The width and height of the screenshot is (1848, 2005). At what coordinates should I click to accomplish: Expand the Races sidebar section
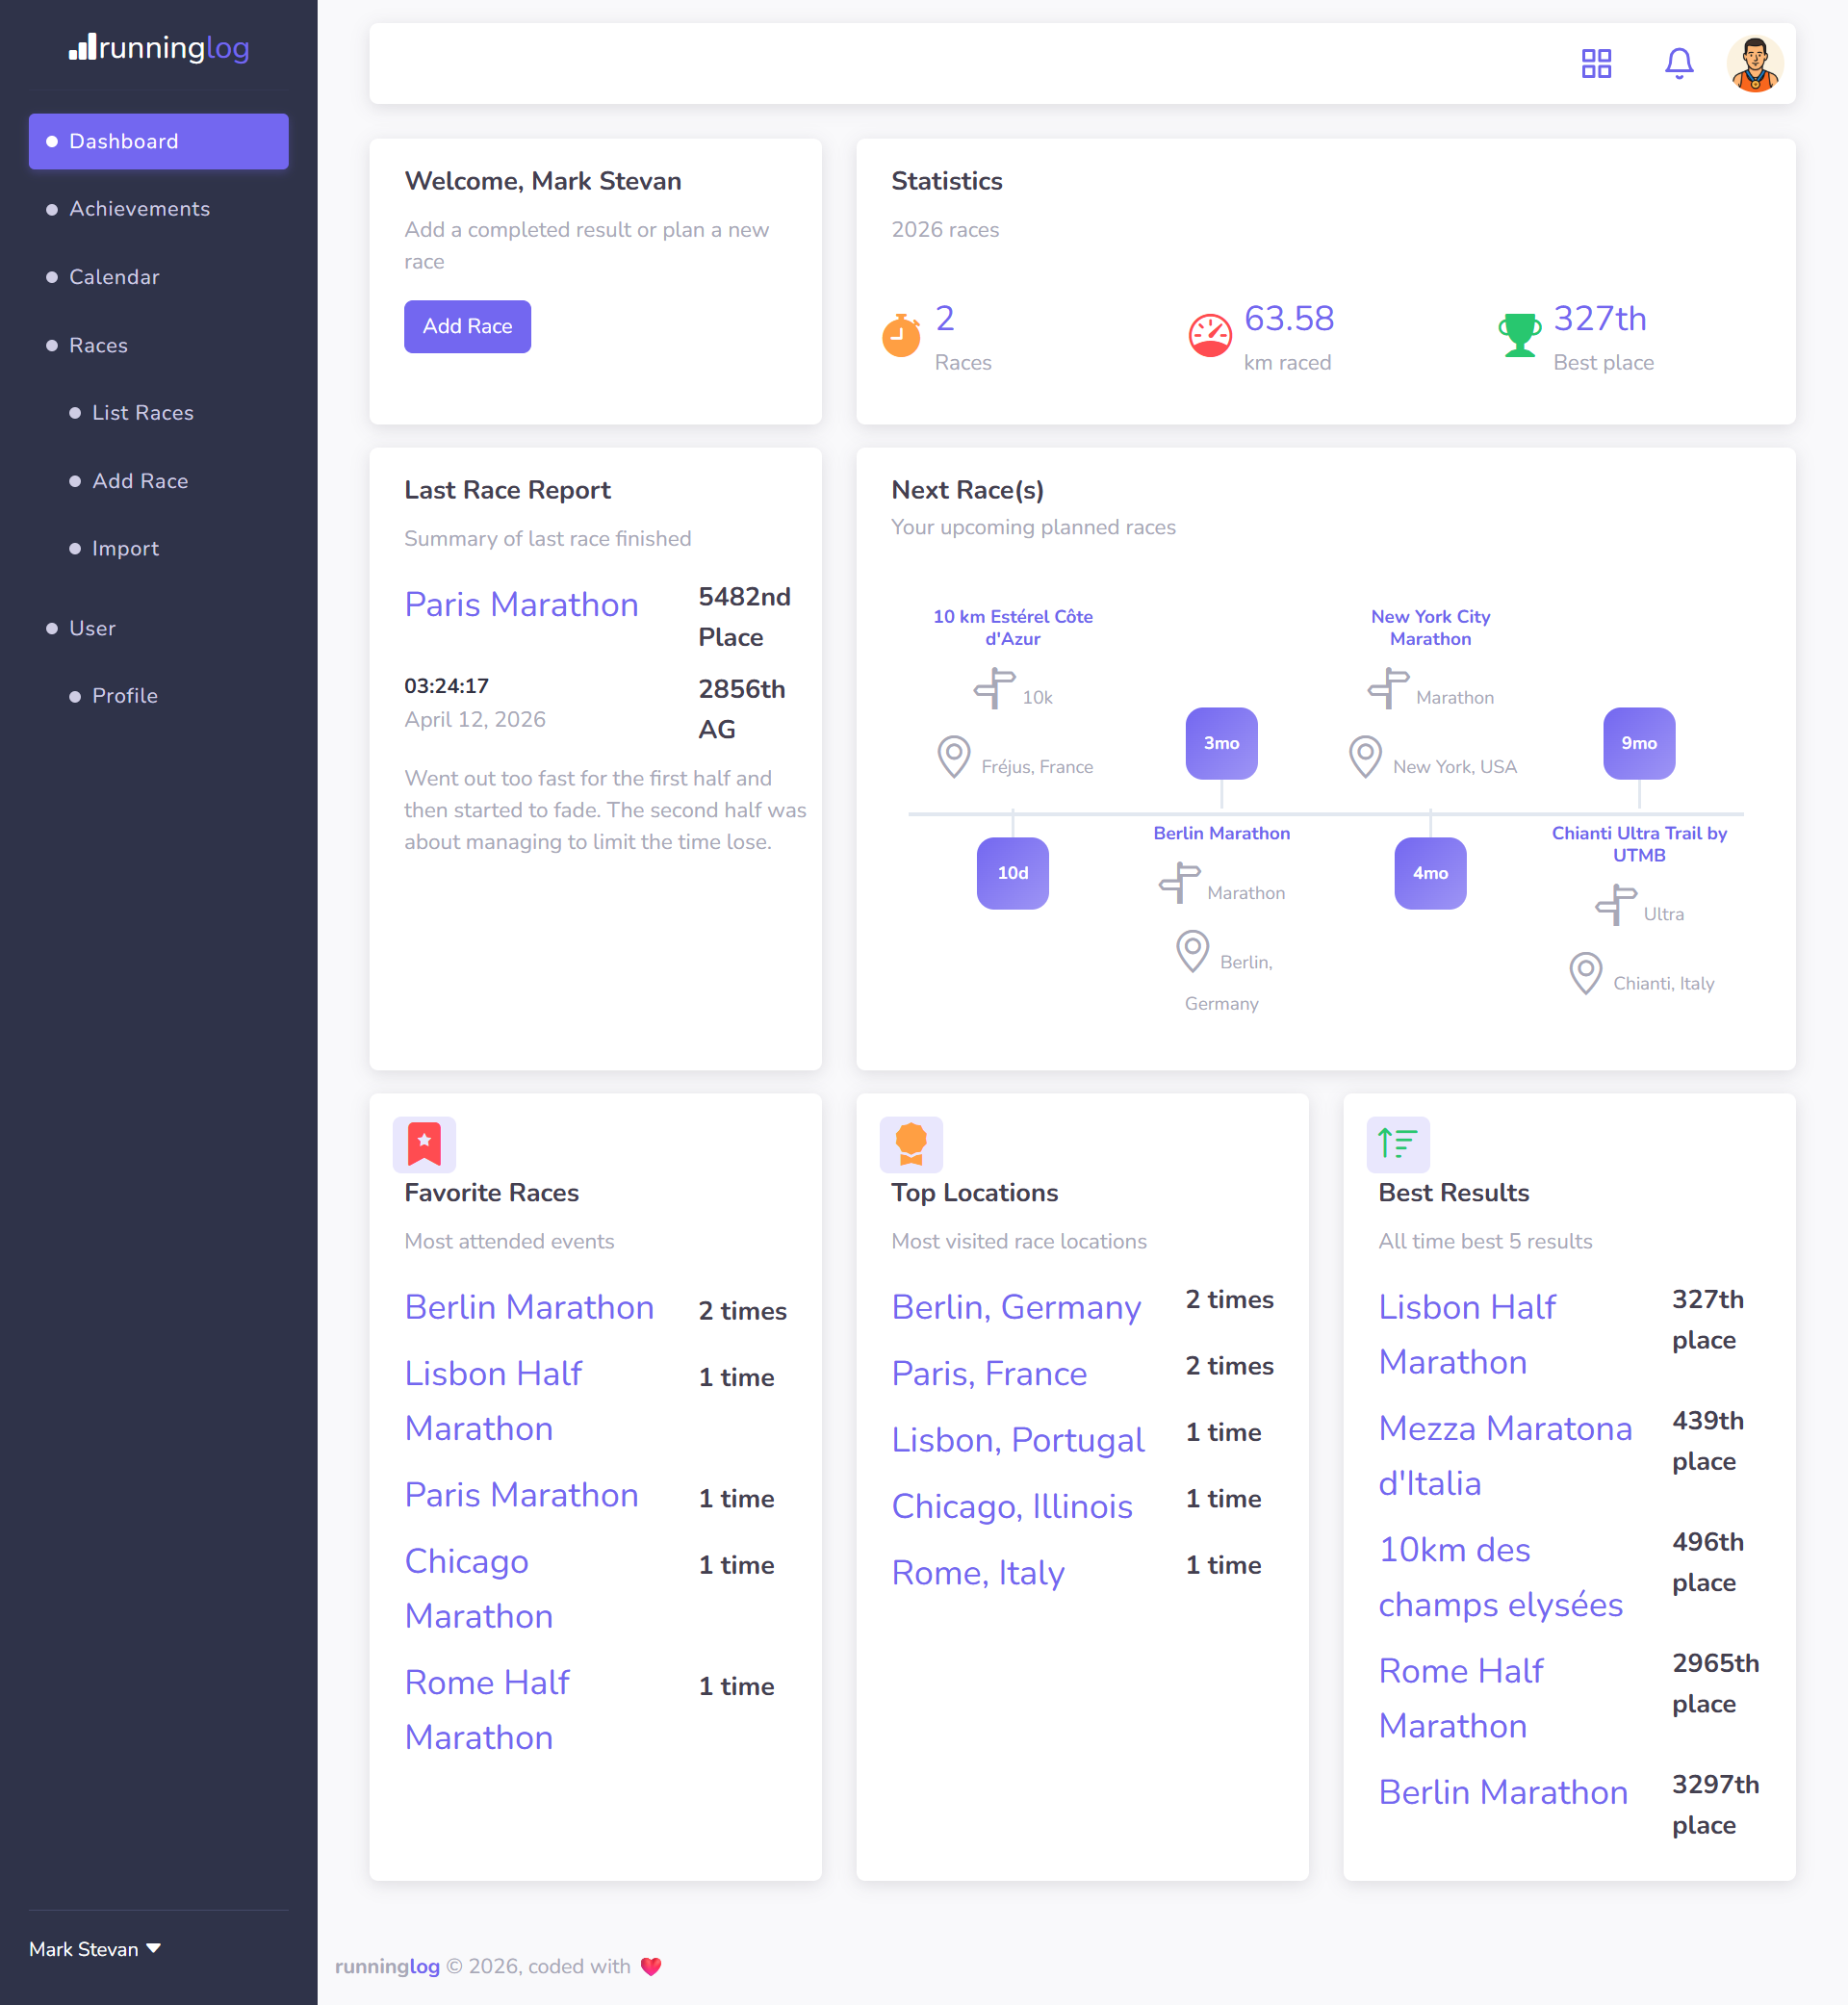tap(159, 345)
